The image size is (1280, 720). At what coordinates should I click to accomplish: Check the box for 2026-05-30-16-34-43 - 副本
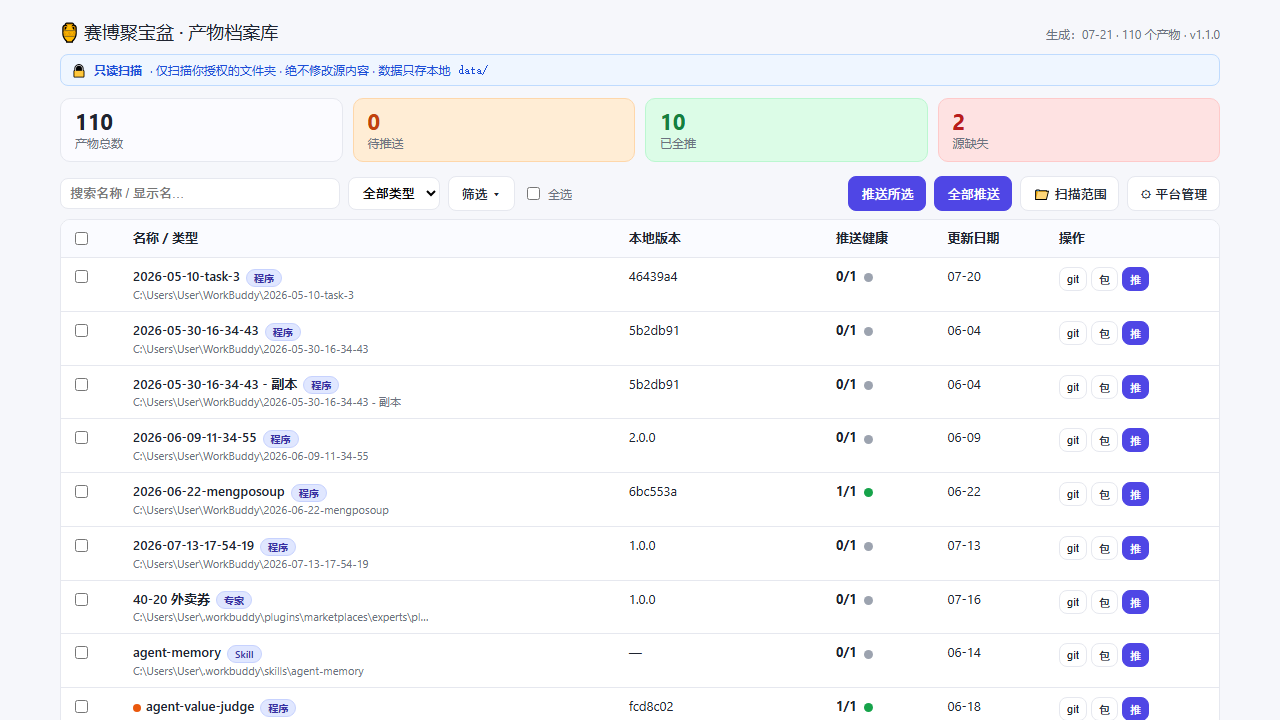point(82,384)
